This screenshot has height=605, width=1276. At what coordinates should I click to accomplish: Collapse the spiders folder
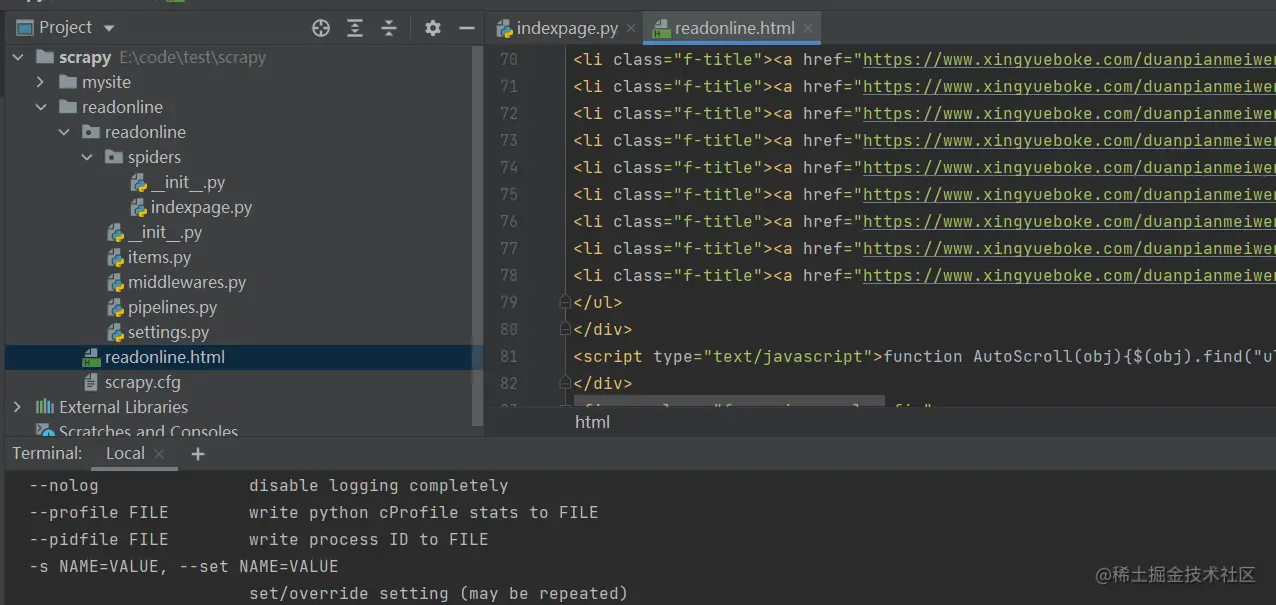[x=86, y=157]
